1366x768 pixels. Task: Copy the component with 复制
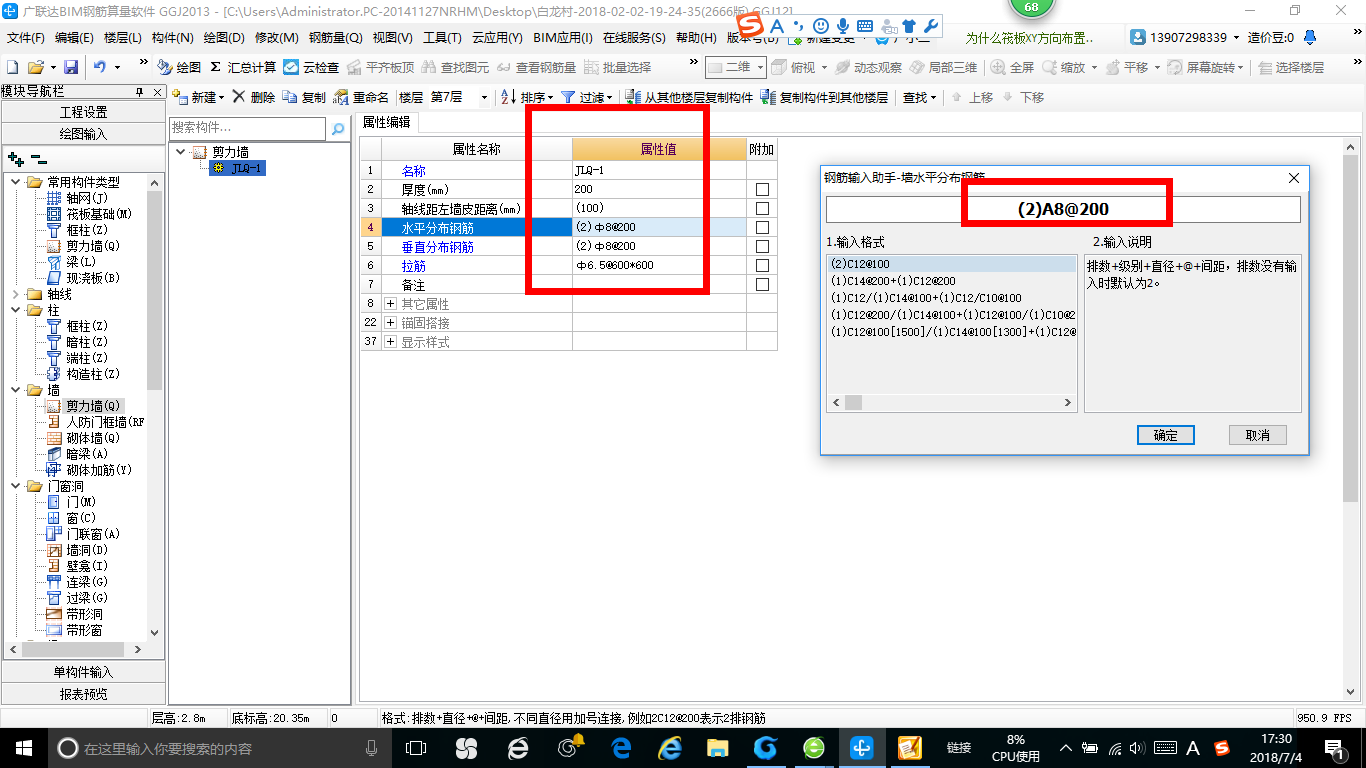[304, 97]
